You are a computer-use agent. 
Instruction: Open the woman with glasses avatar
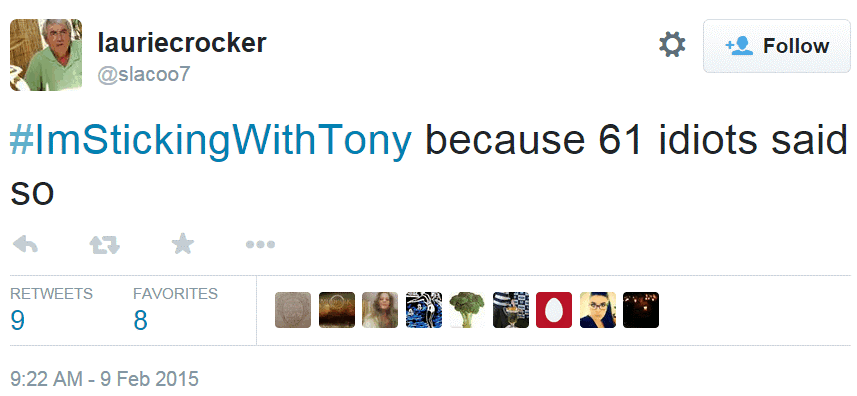pyautogui.click(x=597, y=310)
